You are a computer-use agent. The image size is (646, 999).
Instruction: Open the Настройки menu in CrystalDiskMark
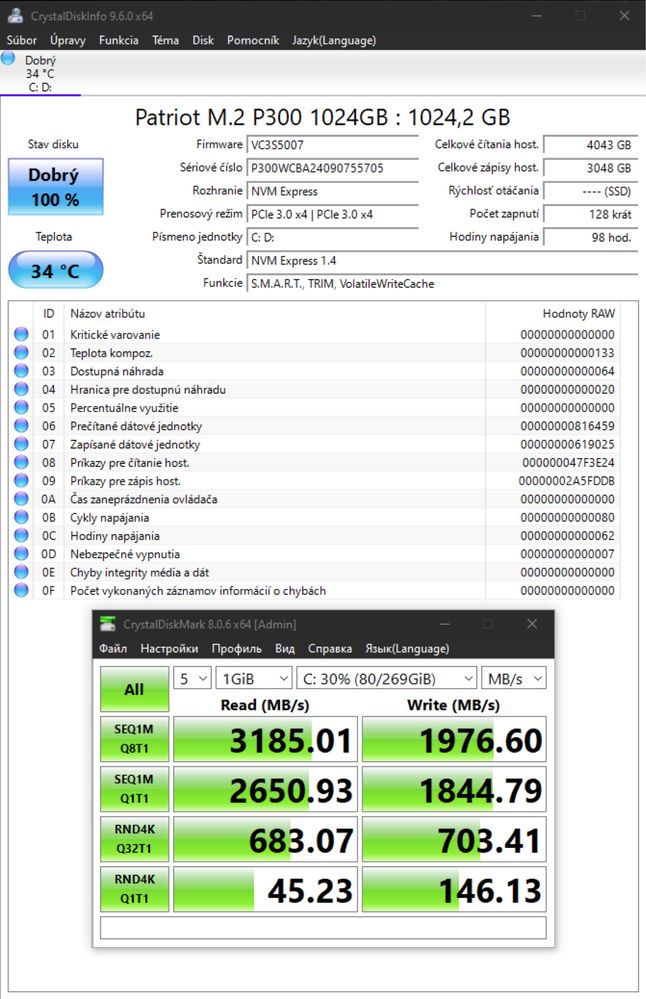coord(169,649)
